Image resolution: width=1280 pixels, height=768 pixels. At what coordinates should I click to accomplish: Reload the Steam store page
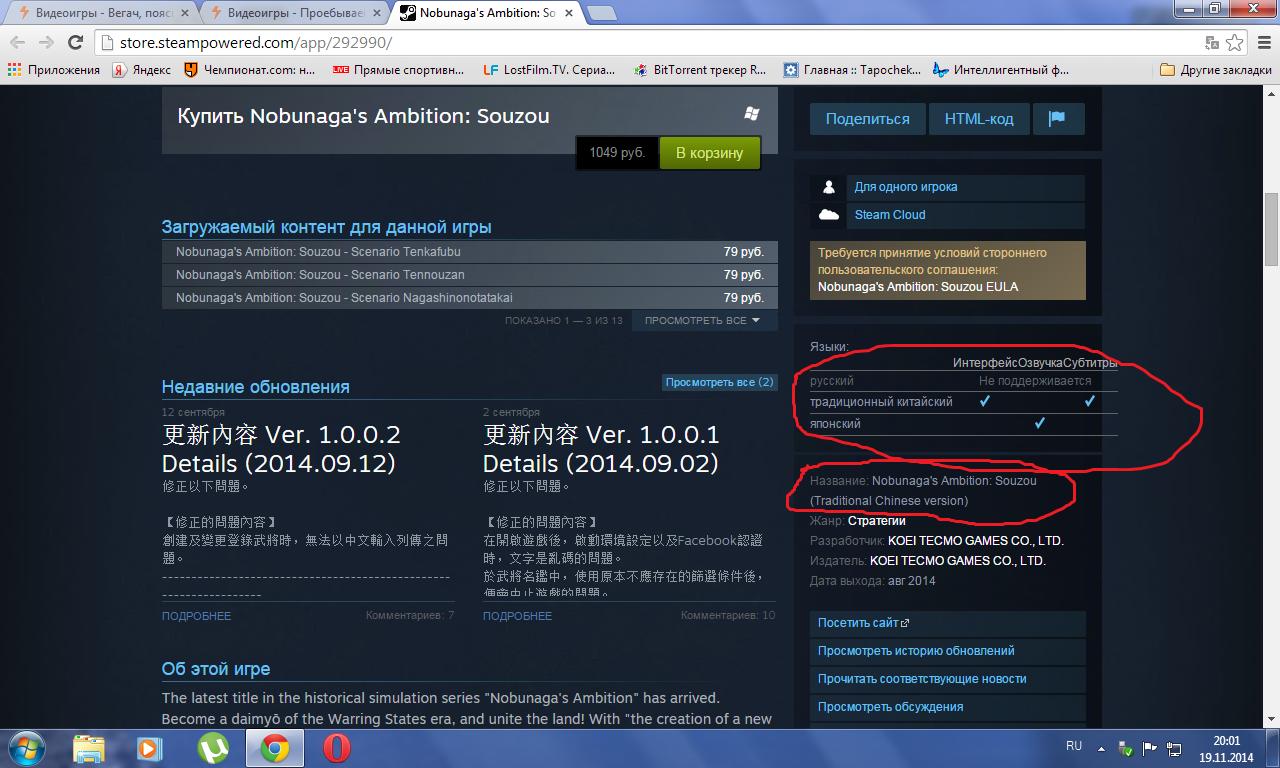point(75,42)
